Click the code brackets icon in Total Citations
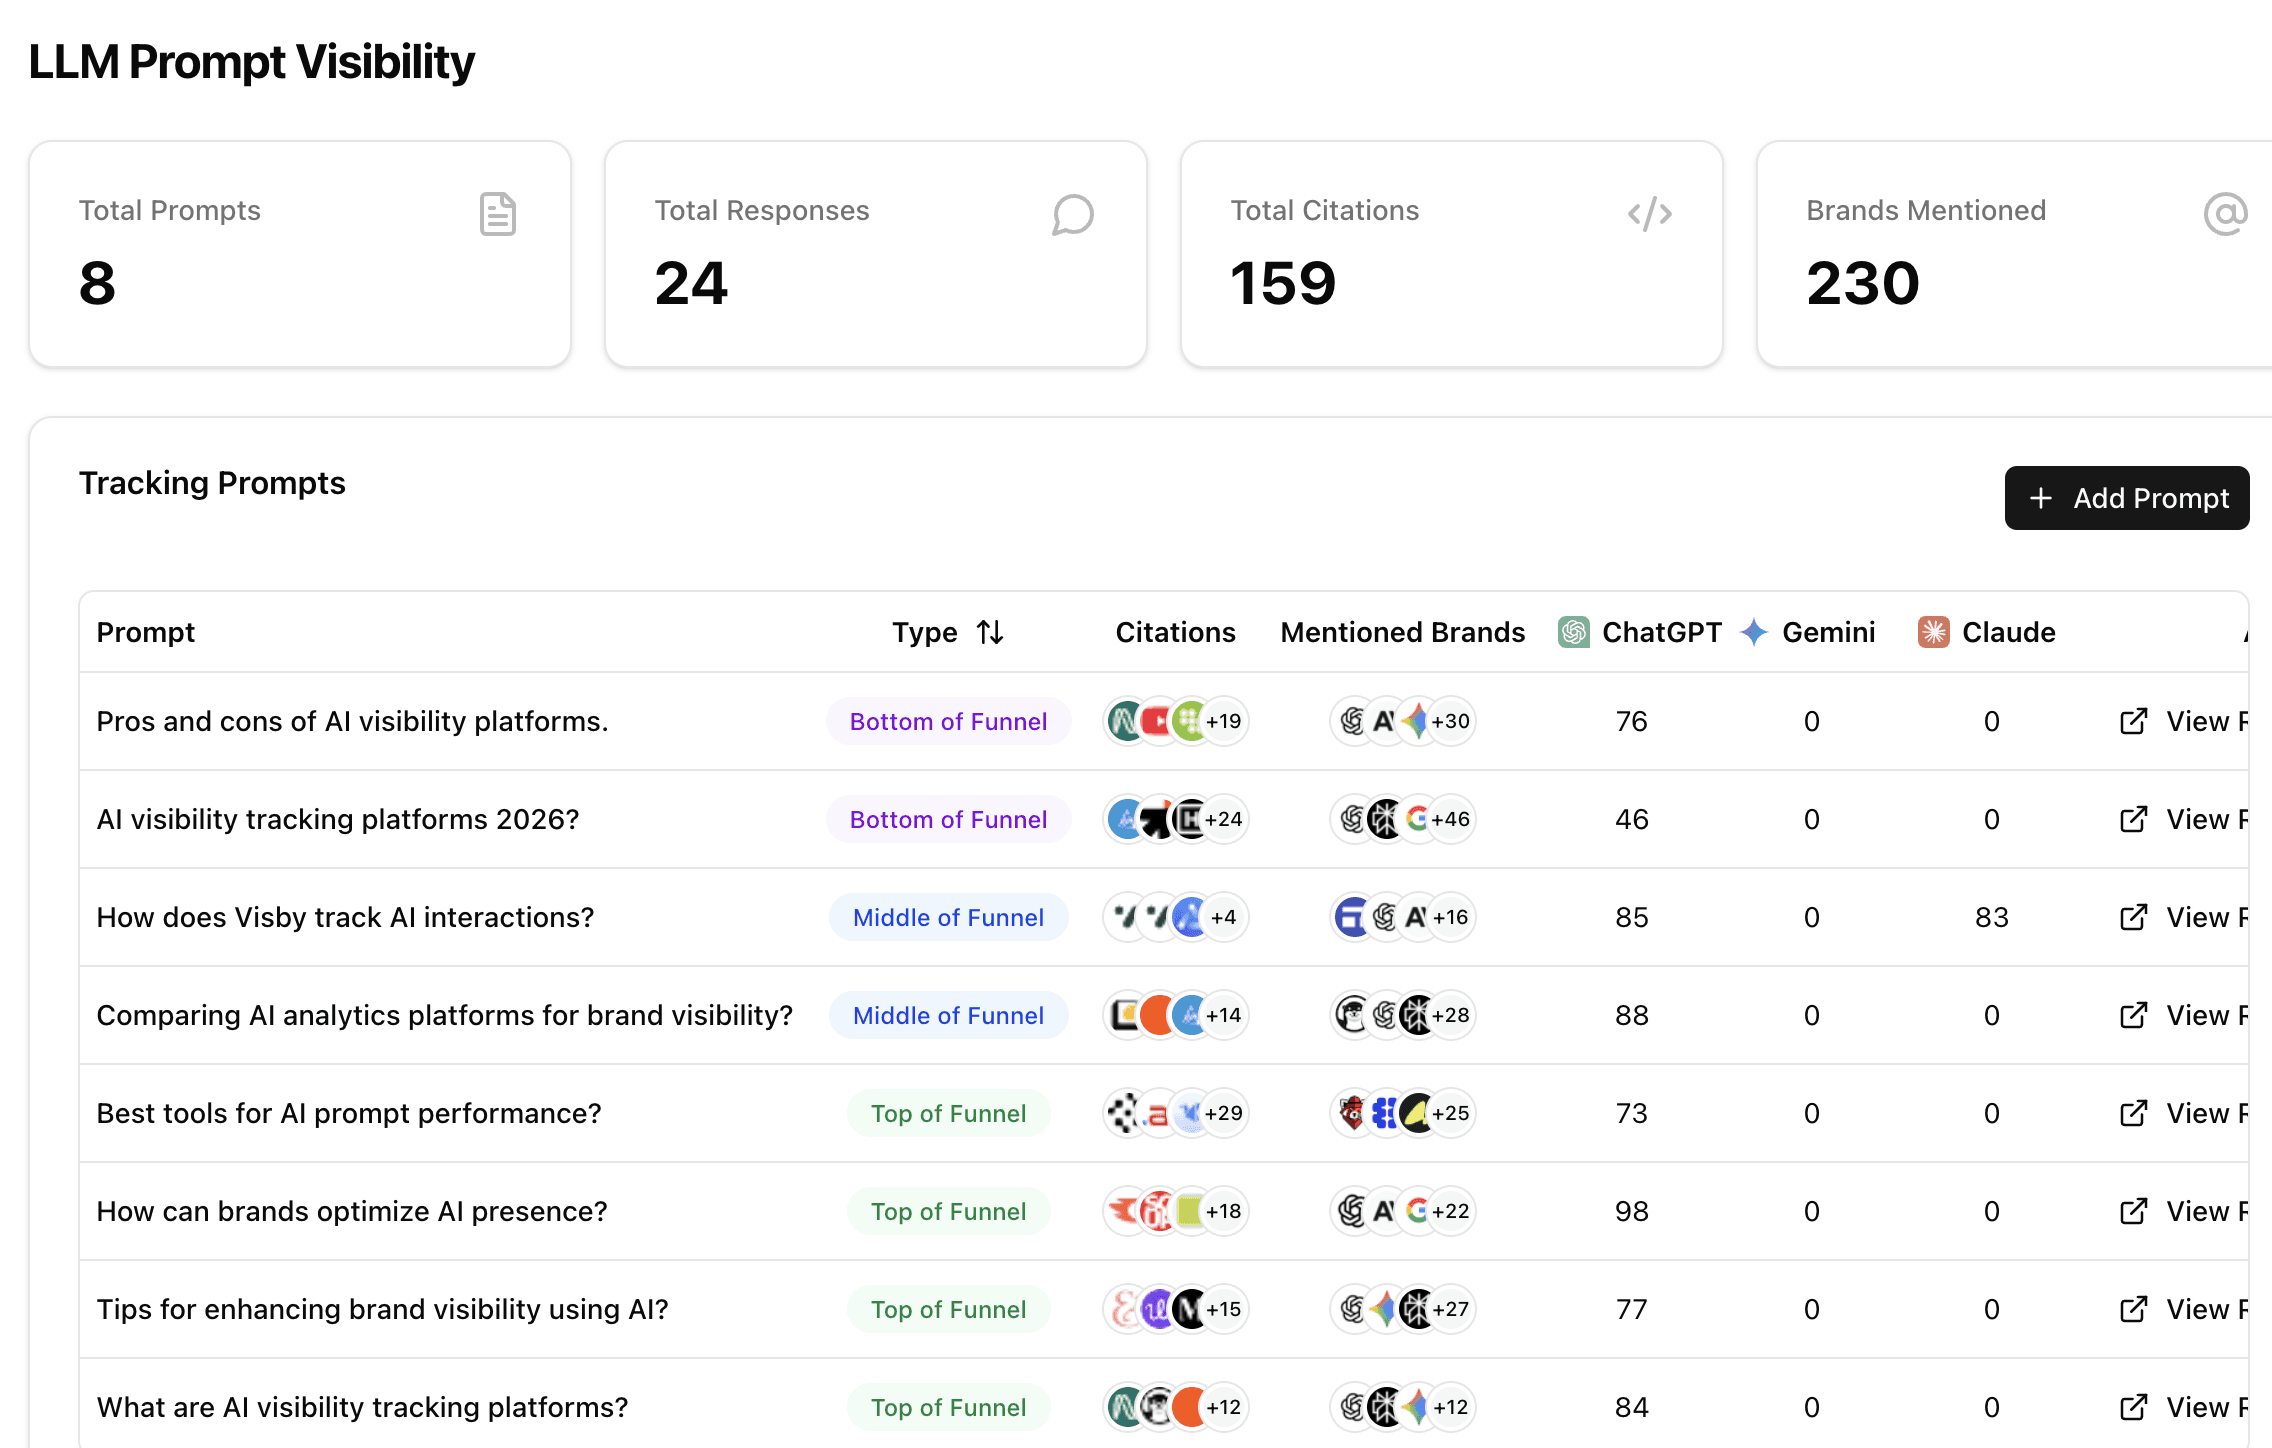The width and height of the screenshot is (2272, 1448). 1649,214
